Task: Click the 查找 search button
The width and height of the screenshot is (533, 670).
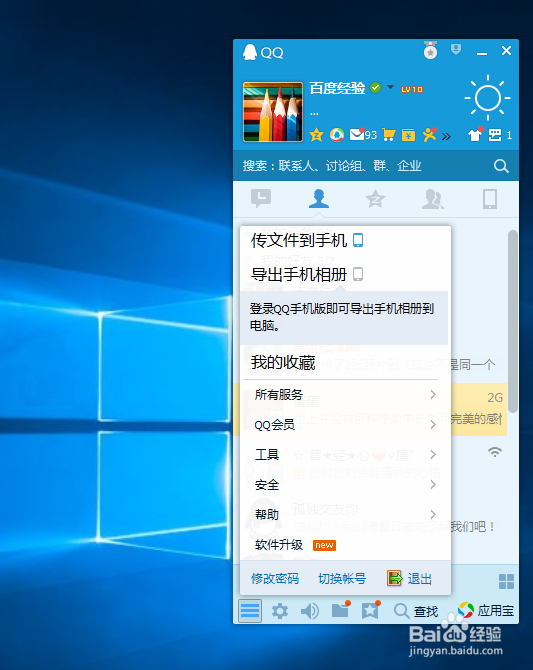Action: coord(416,611)
